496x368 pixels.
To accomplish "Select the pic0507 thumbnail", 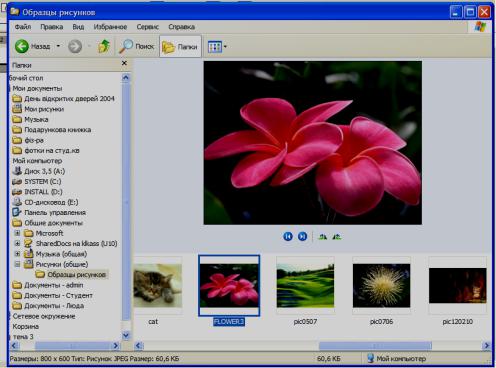I will click(x=305, y=286).
